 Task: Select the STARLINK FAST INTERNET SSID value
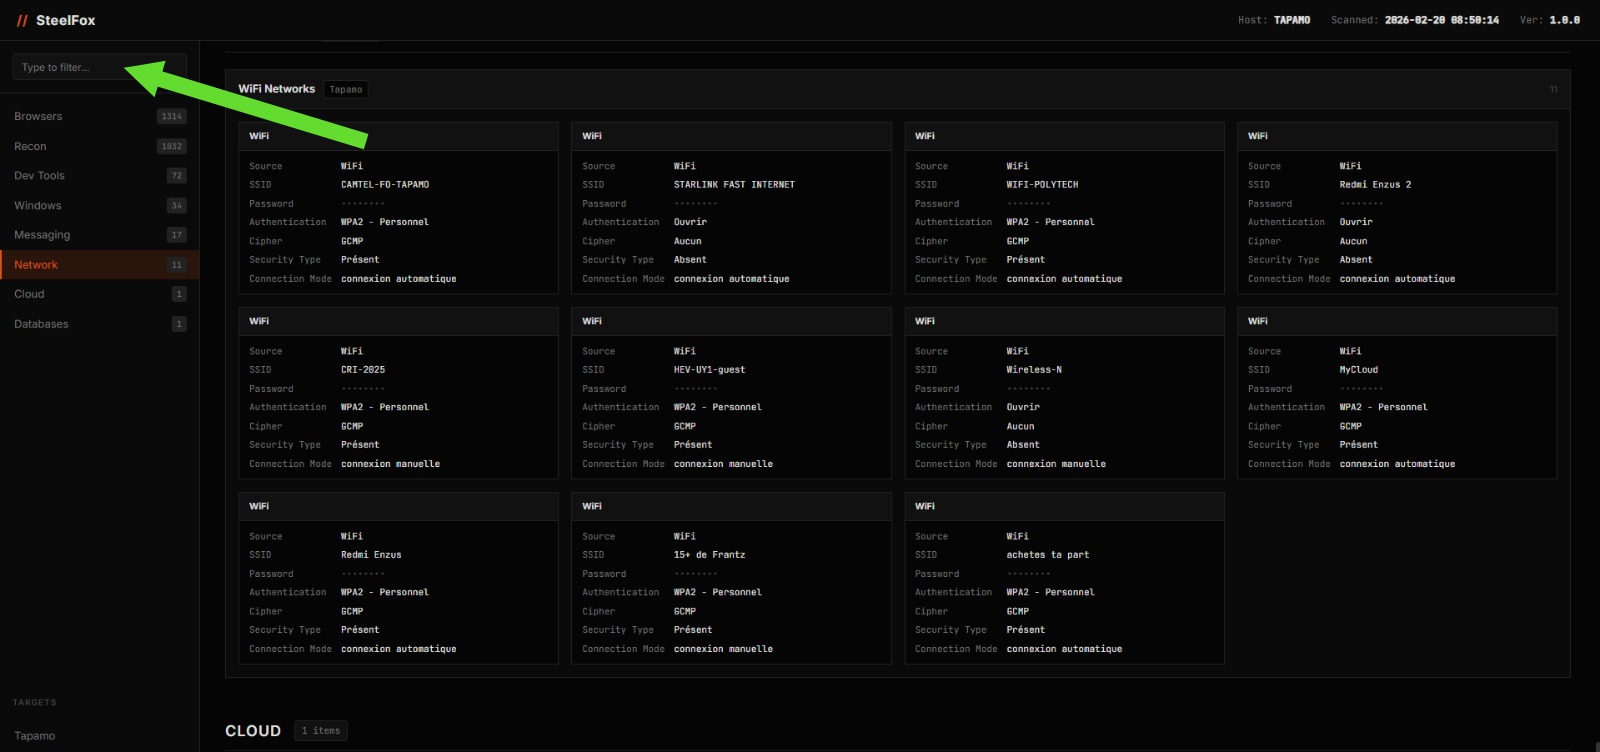point(734,185)
